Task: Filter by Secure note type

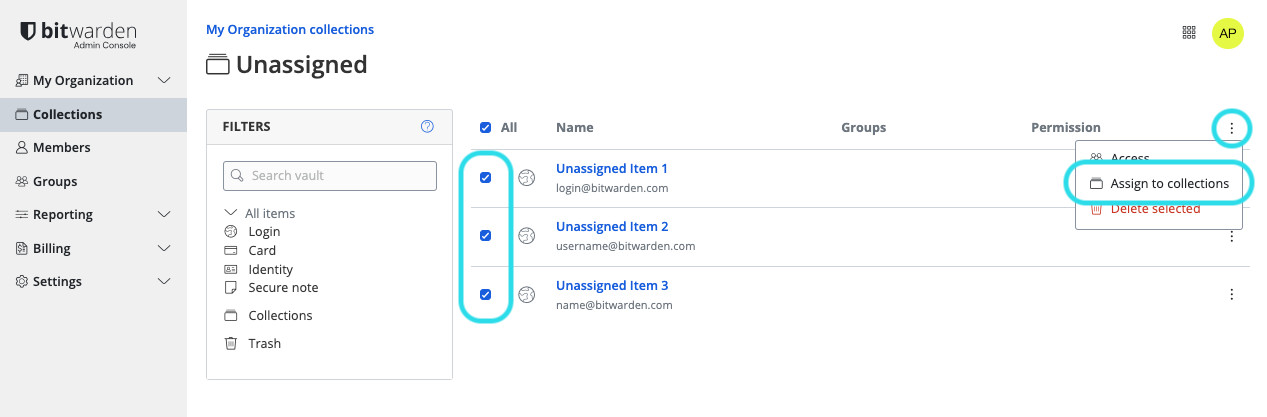Action: (x=283, y=288)
